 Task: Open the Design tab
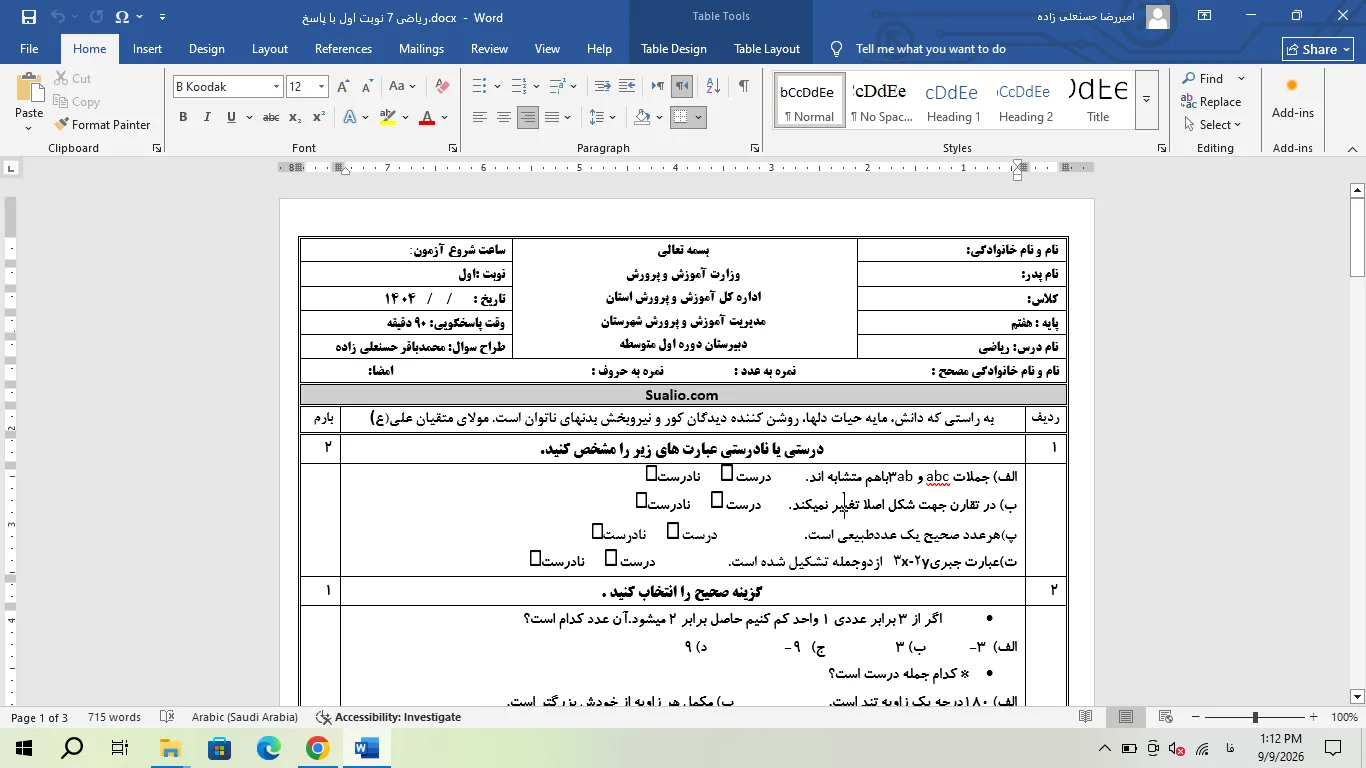point(207,49)
